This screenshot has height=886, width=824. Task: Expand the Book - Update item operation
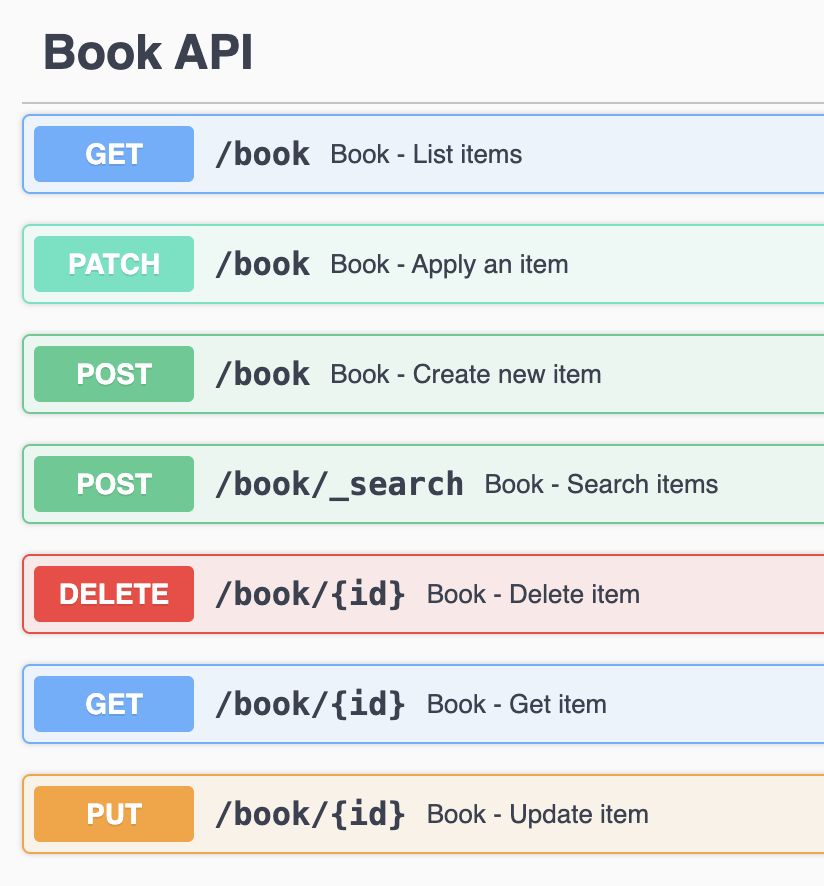pyautogui.click(x=423, y=814)
